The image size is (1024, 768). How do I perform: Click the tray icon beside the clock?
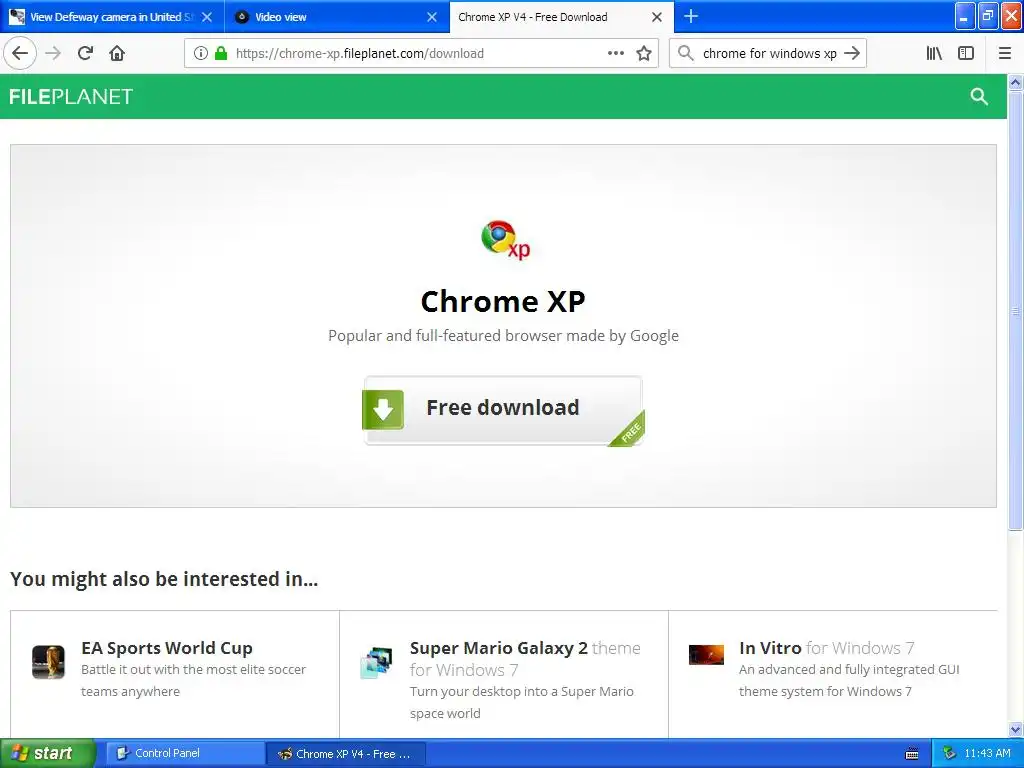coord(949,753)
